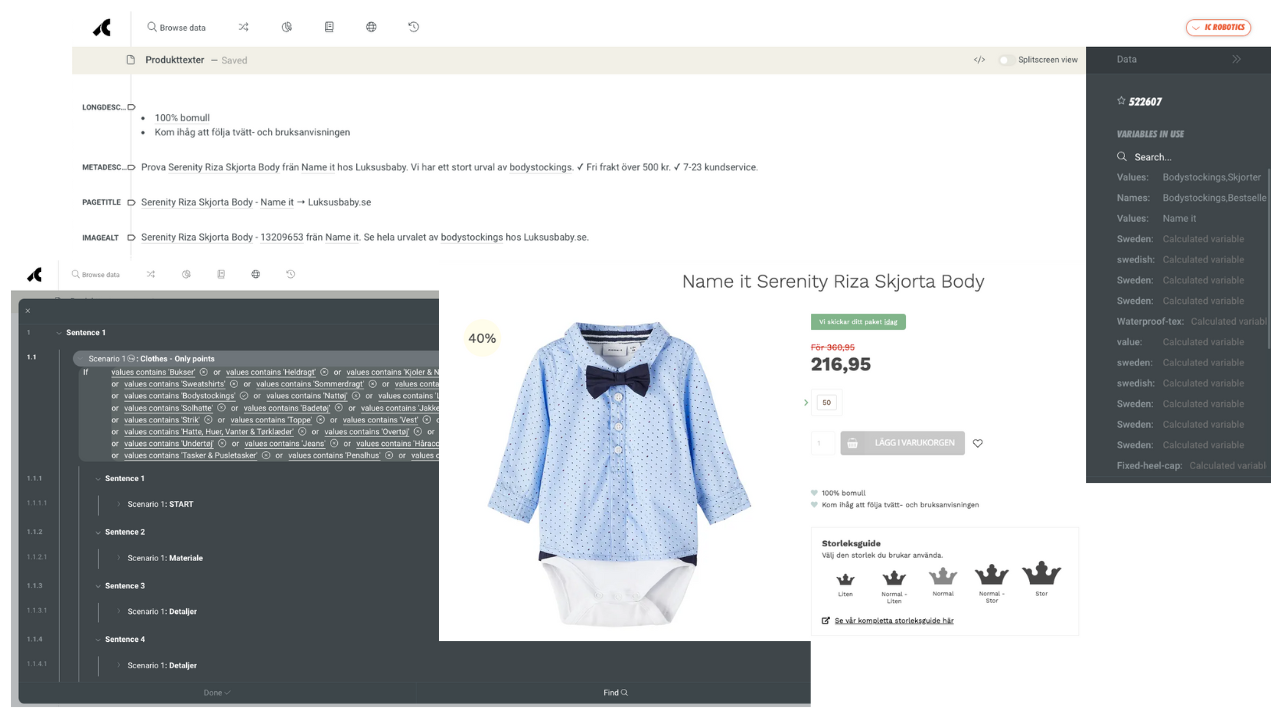
Task: Select the Stor crown size icon
Action: pos(1041,573)
